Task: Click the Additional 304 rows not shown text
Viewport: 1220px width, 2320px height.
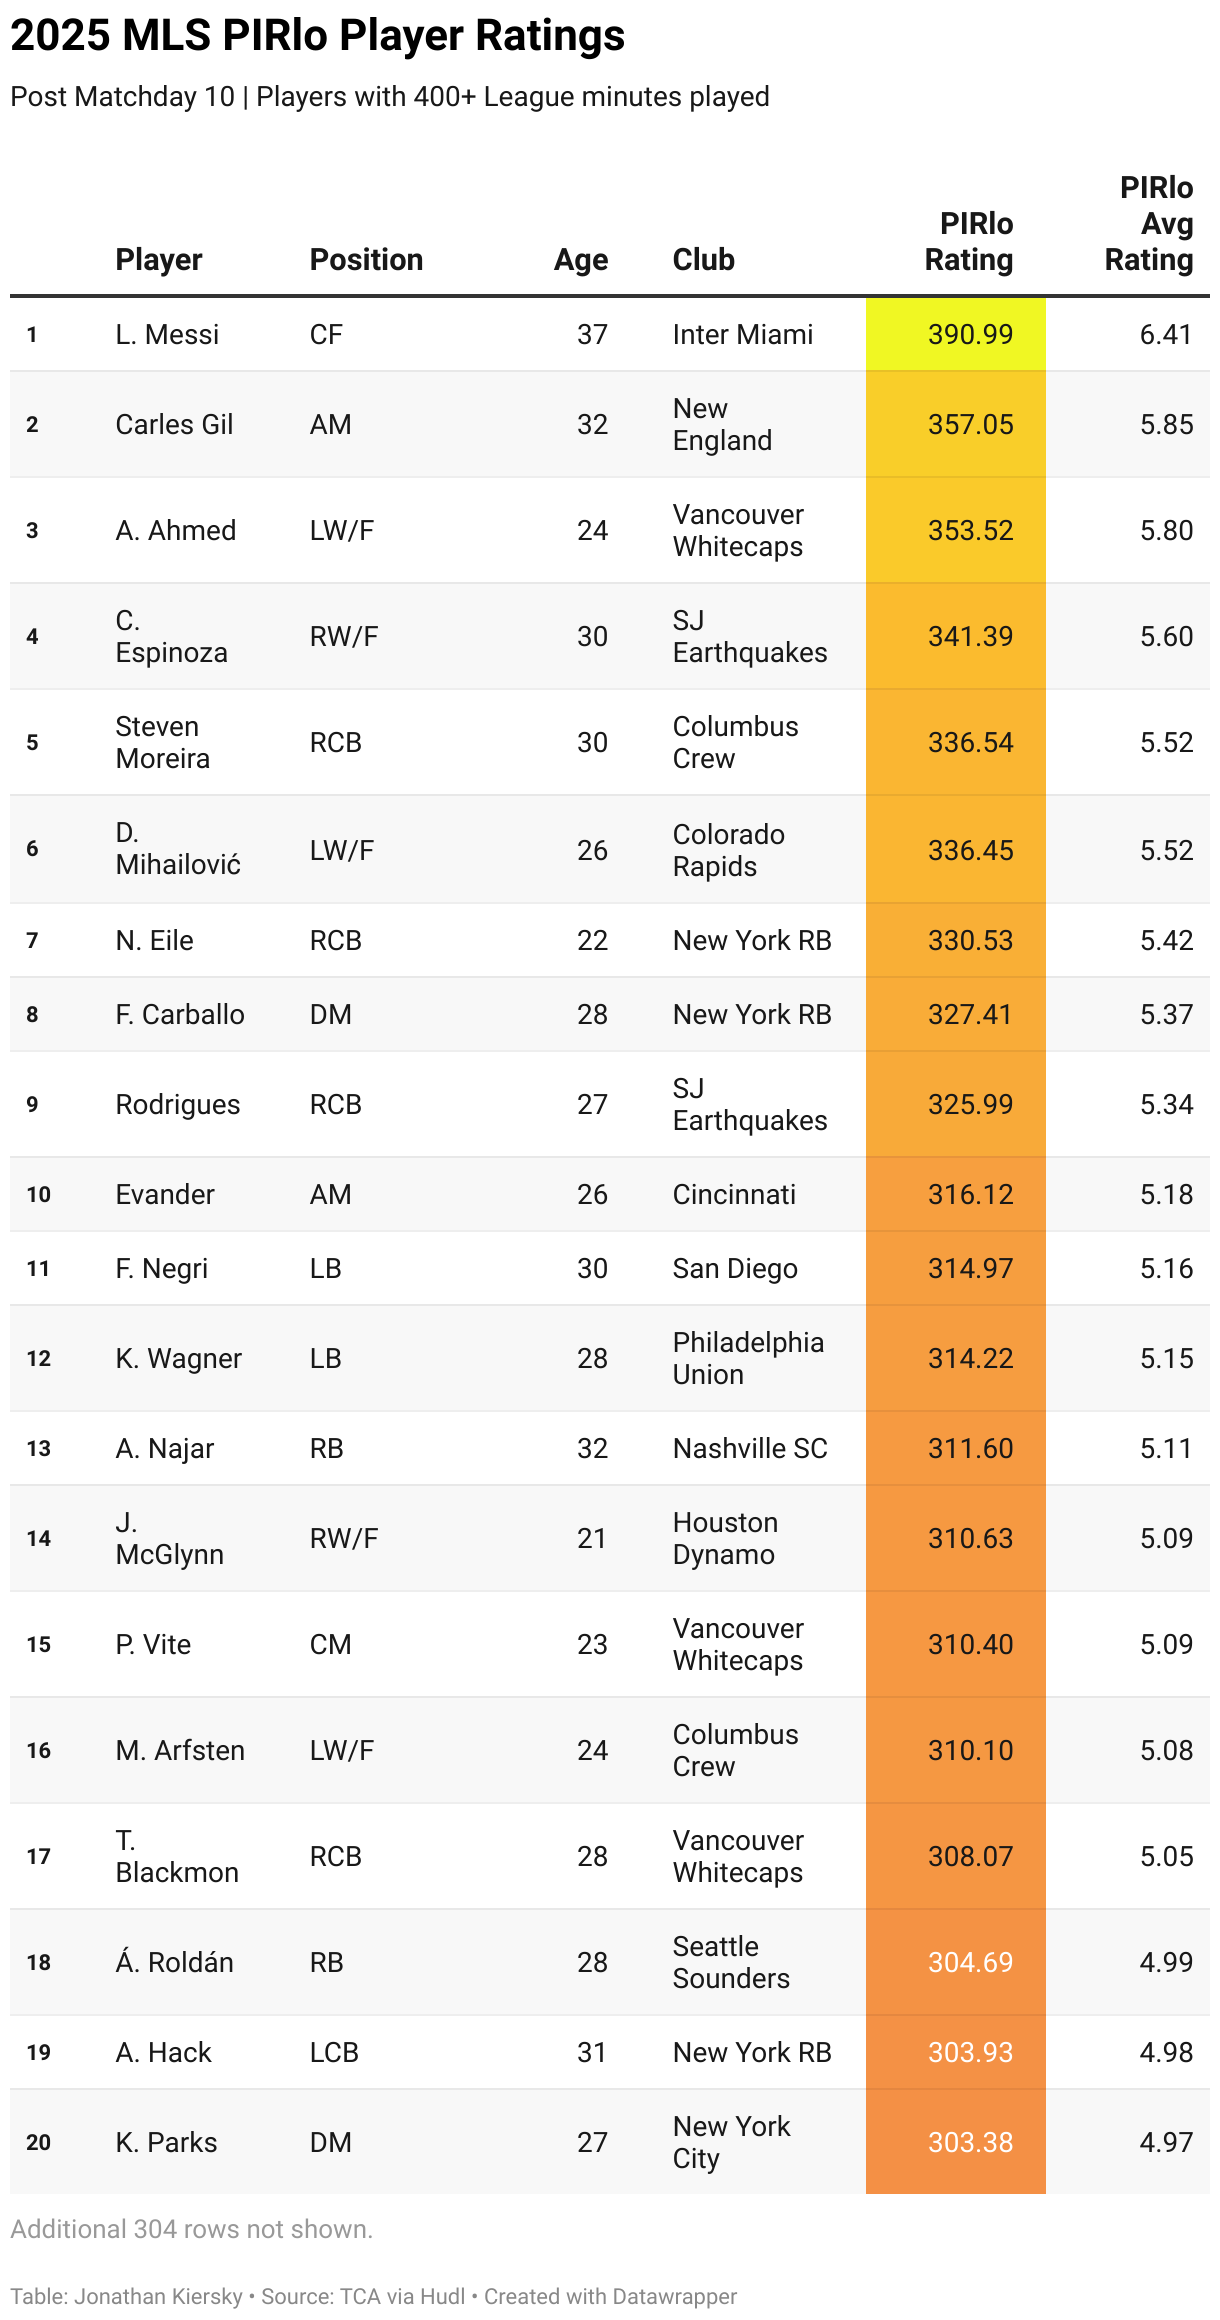Action: click(x=192, y=2229)
